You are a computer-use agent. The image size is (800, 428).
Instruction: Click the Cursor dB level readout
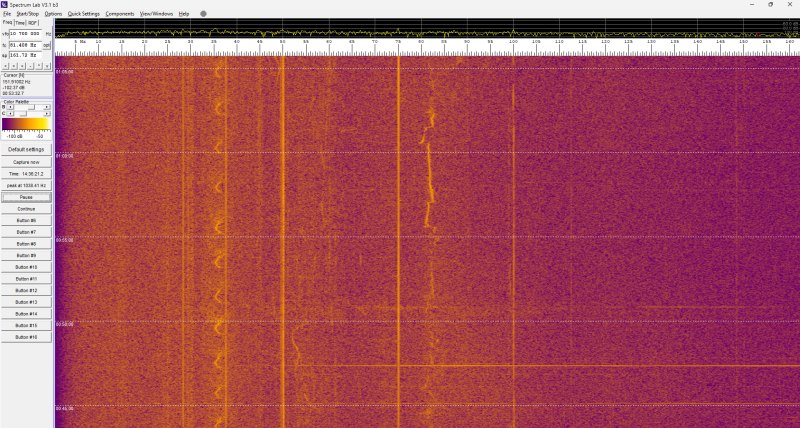(x=14, y=88)
